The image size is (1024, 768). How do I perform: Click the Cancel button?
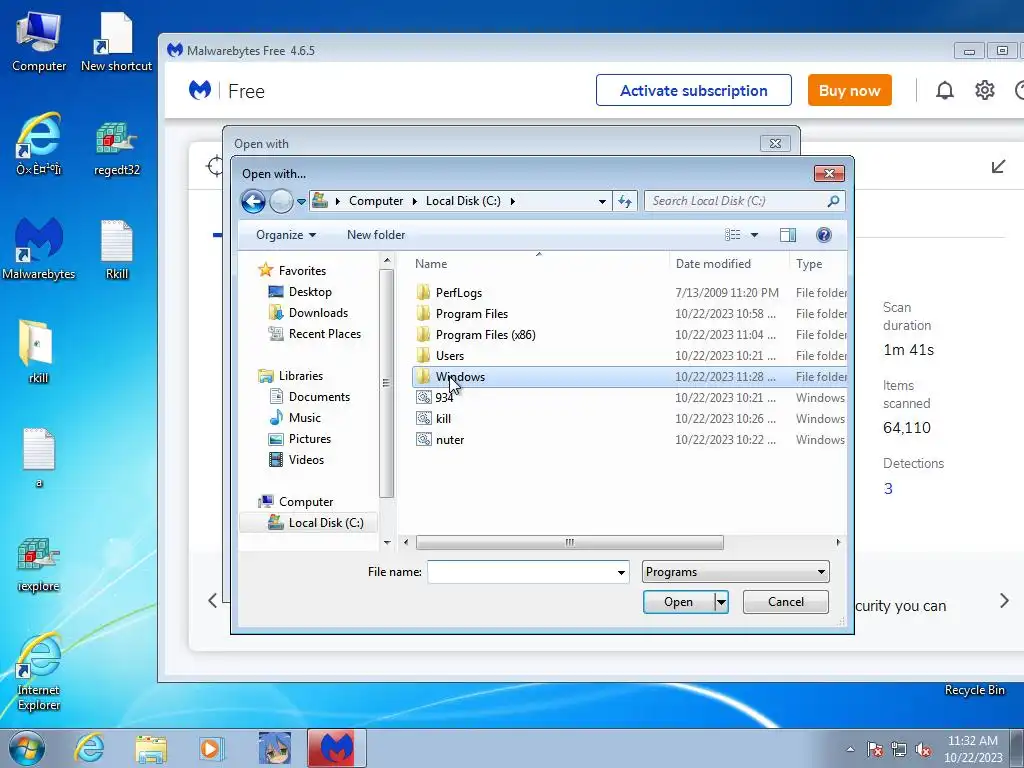tap(786, 602)
